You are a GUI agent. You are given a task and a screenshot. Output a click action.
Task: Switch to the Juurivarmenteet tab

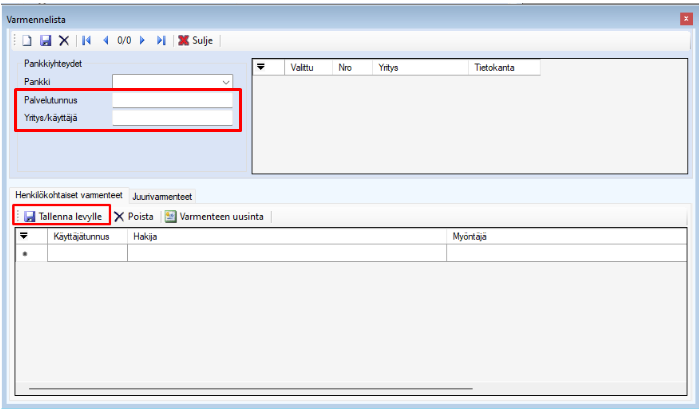tap(162, 196)
